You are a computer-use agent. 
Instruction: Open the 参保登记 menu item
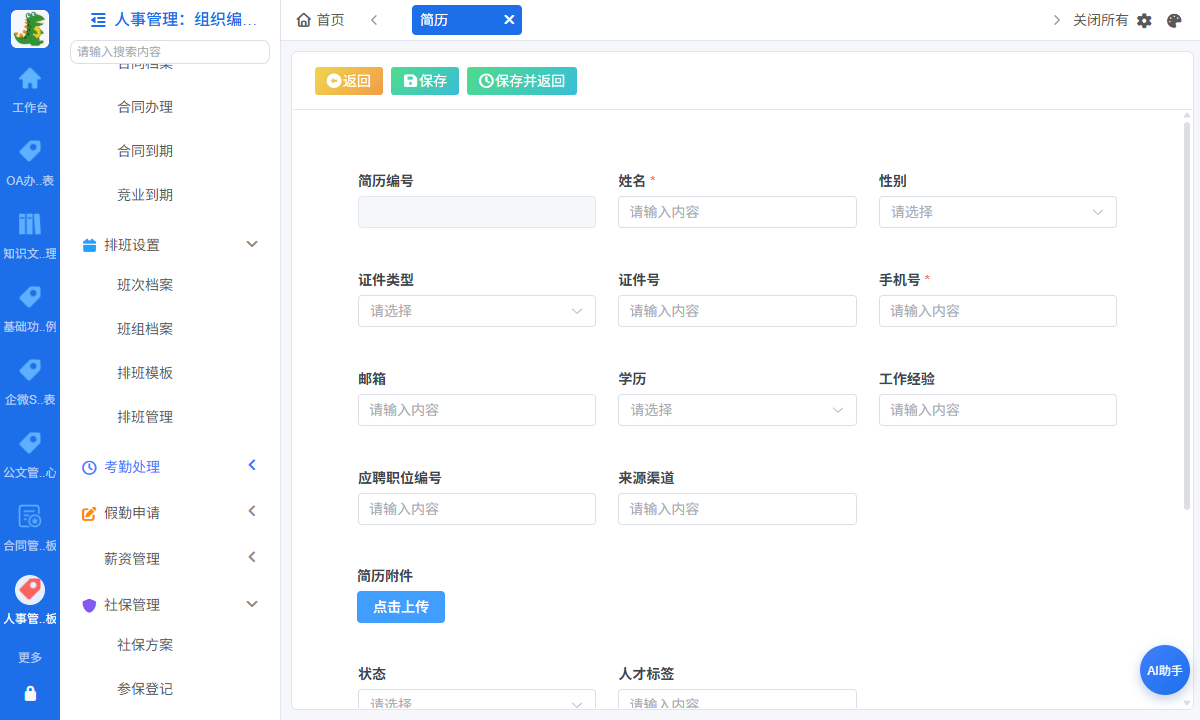click(145, 689)
